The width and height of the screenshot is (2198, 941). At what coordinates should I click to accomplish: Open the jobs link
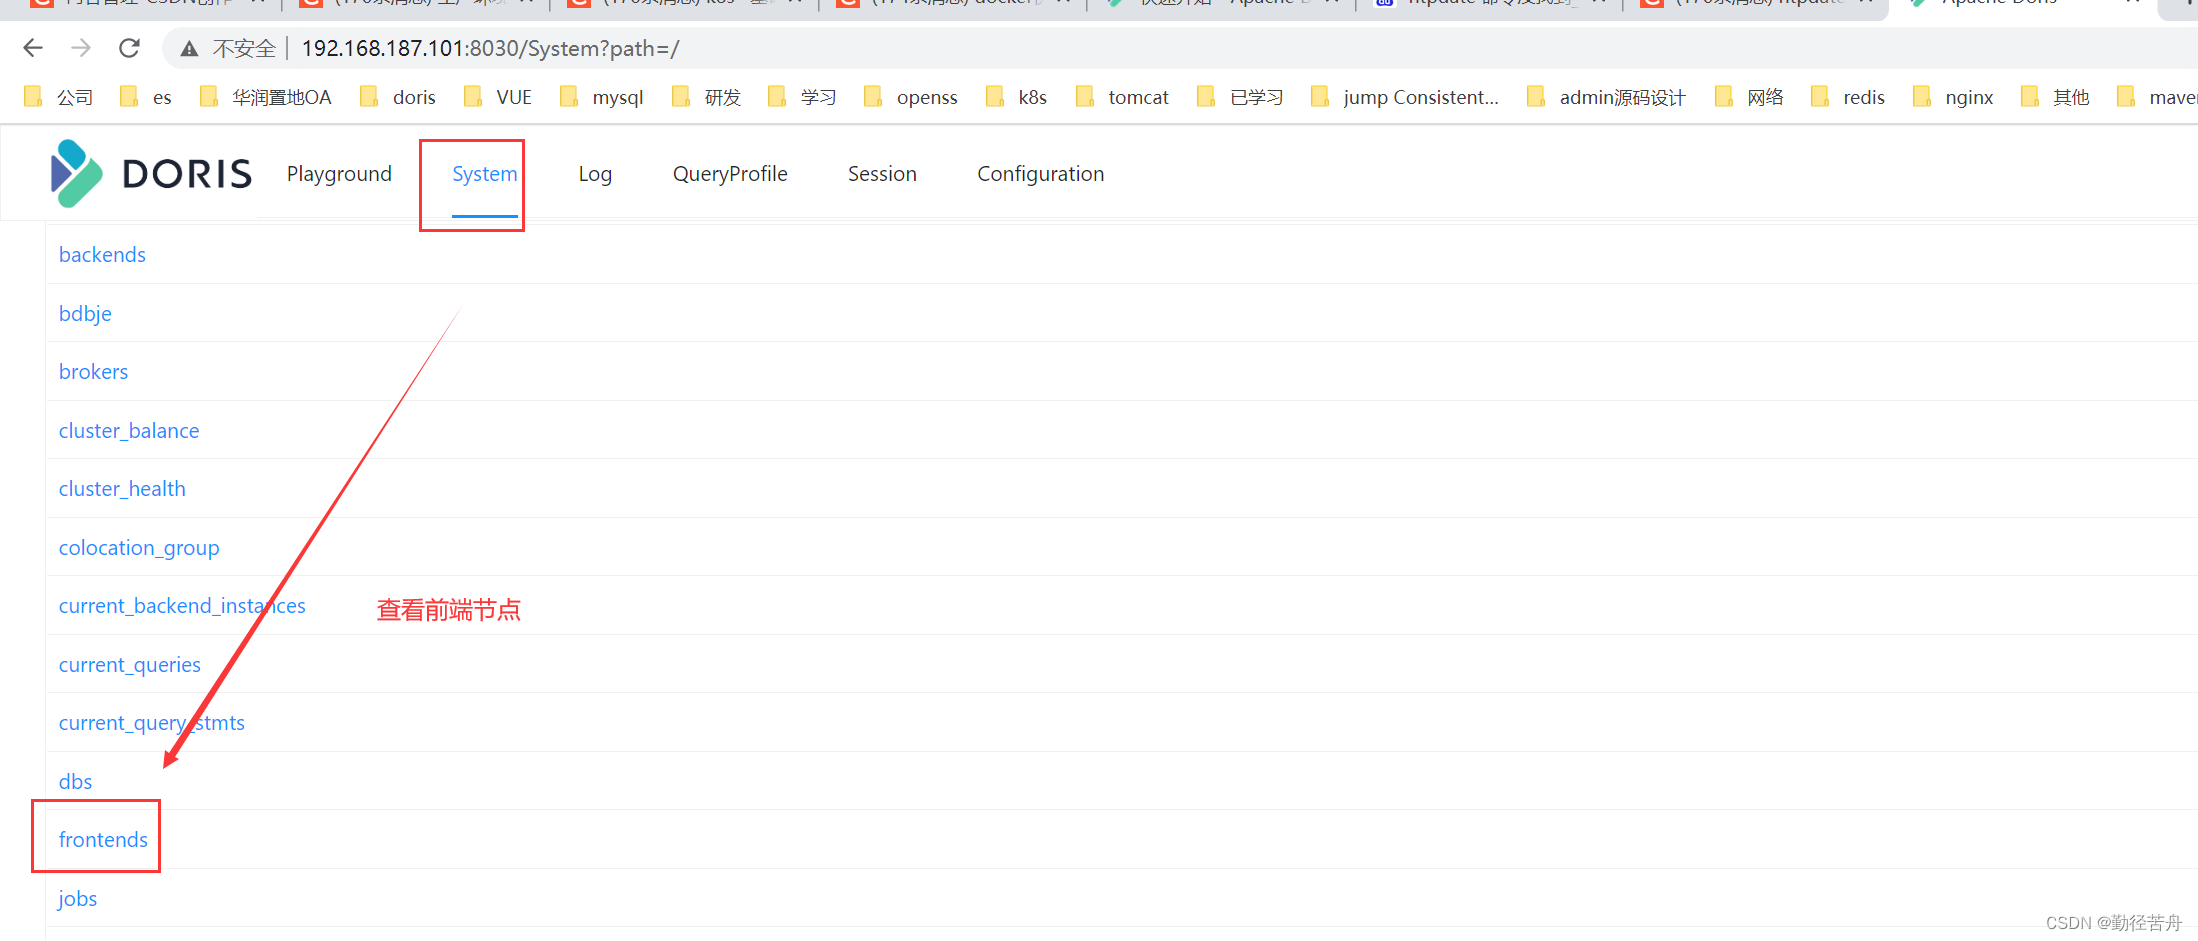click(x=77, y=899)
